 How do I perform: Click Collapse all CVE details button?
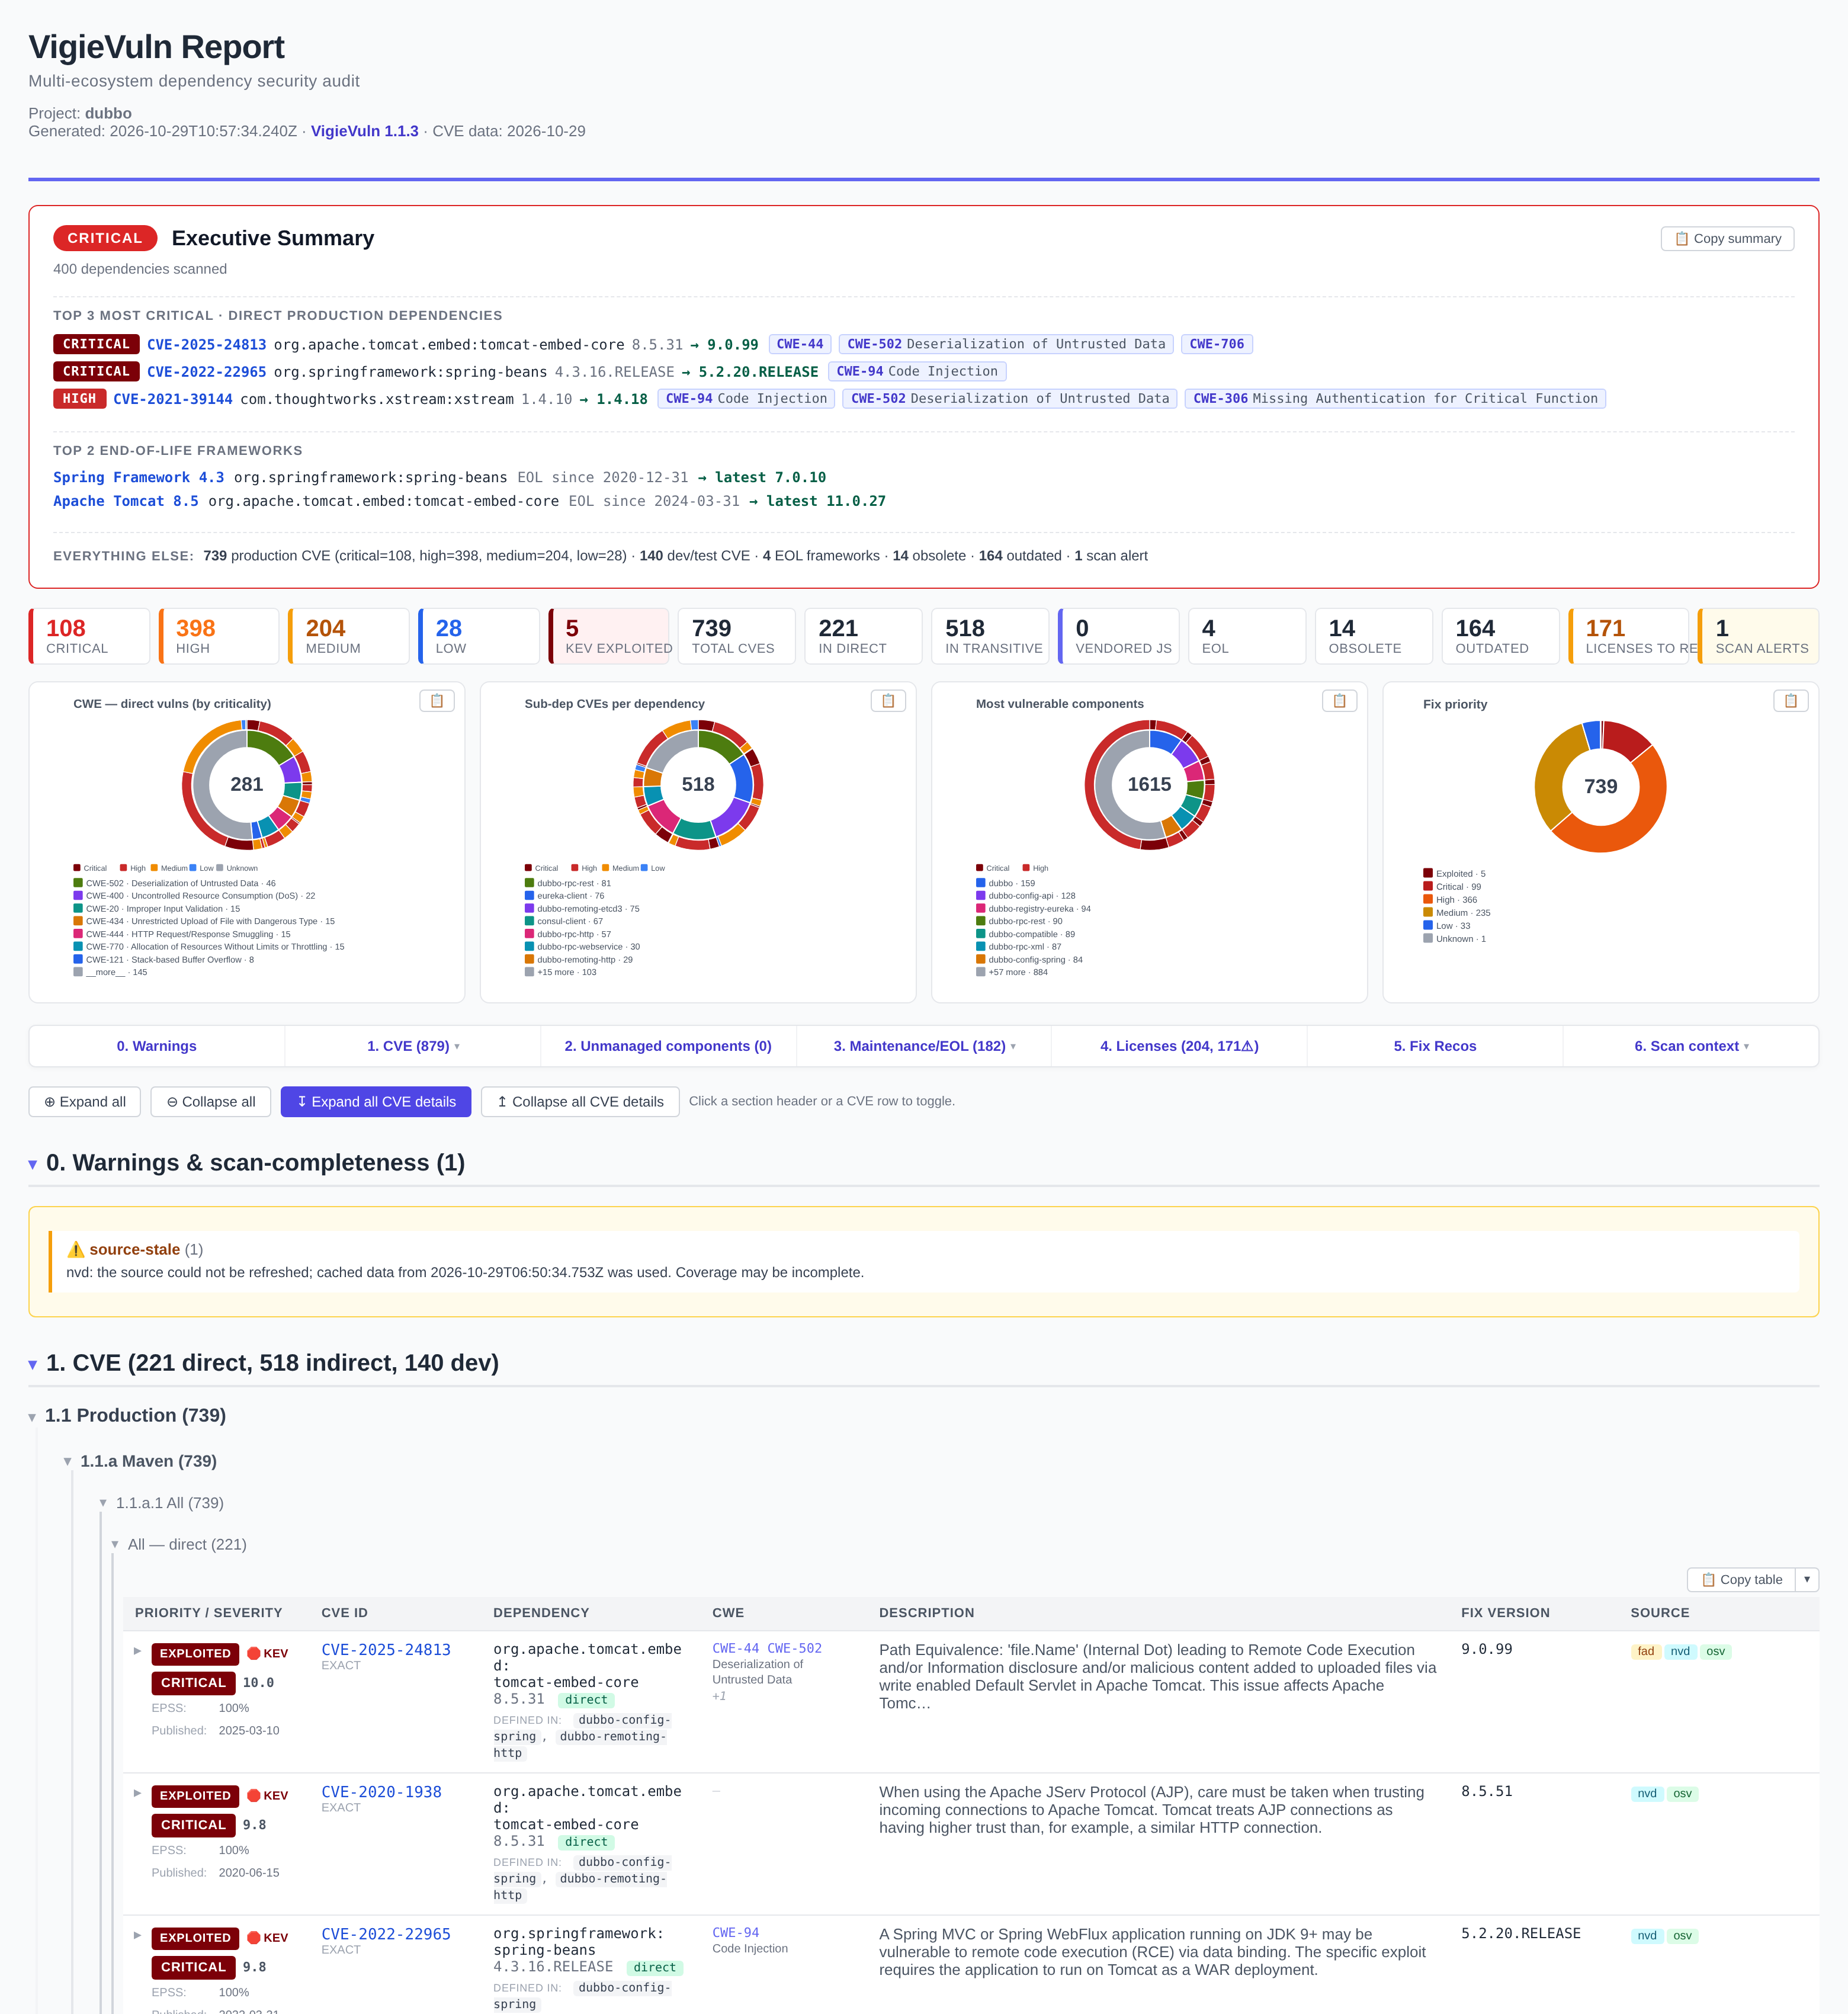580,1102
